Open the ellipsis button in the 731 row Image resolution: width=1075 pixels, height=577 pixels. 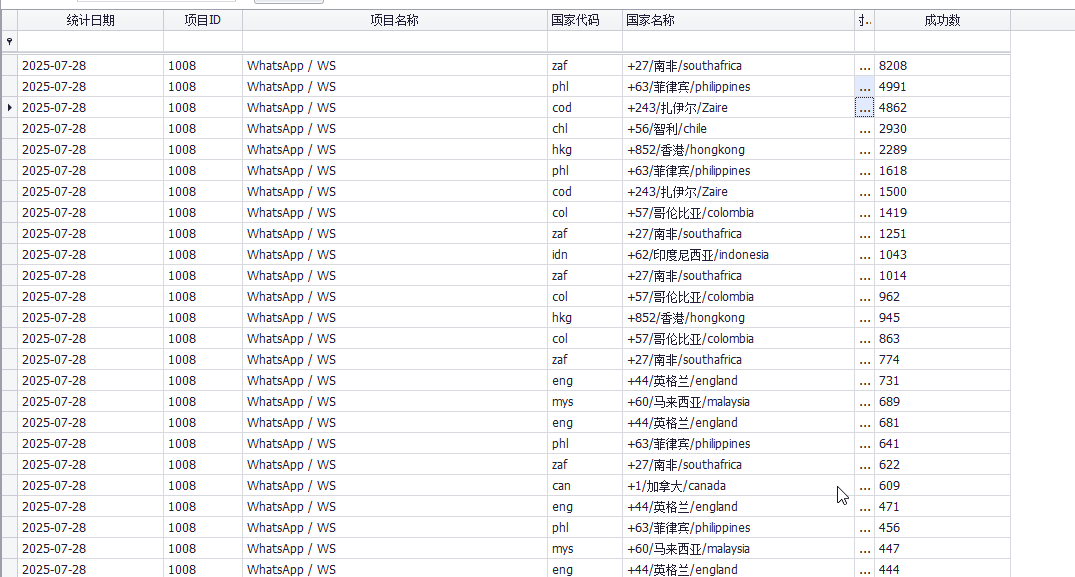pos(865,381)
